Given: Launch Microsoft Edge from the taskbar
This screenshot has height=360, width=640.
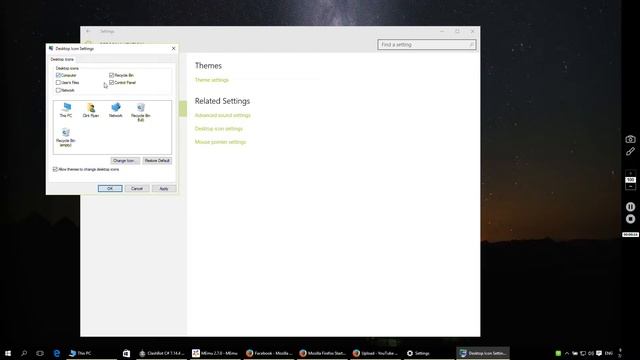Looking at the screenshot, I should pyautogui.click(x=57, y=353).
